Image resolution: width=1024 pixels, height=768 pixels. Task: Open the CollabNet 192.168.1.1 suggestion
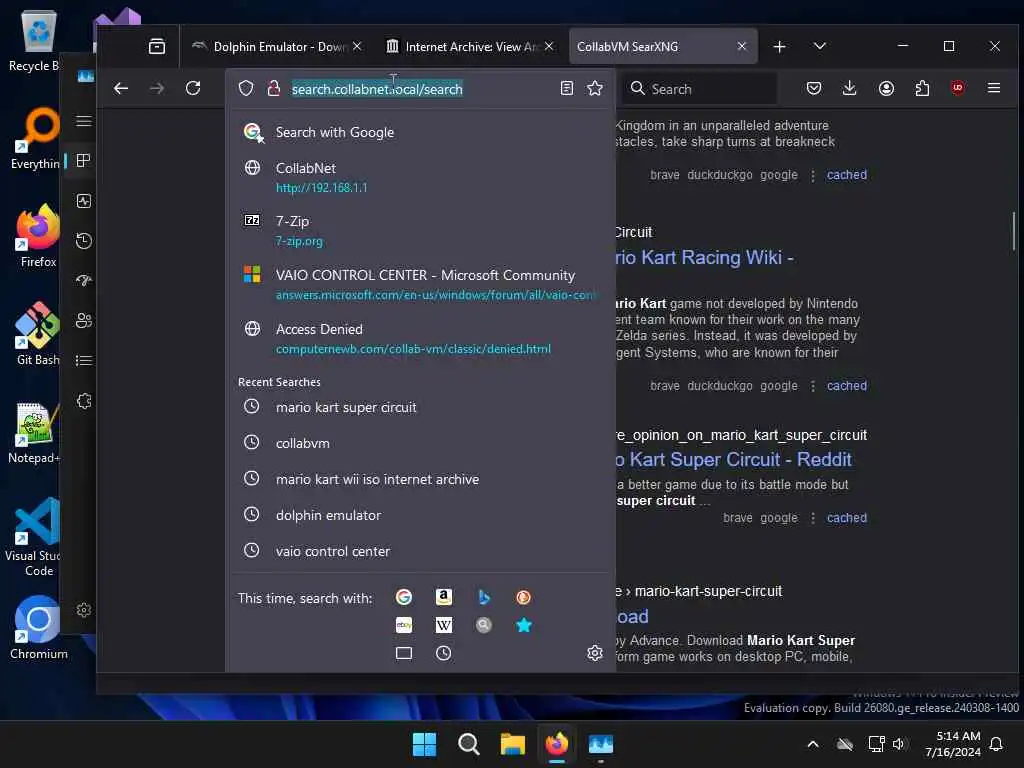[x=420, y=178]
